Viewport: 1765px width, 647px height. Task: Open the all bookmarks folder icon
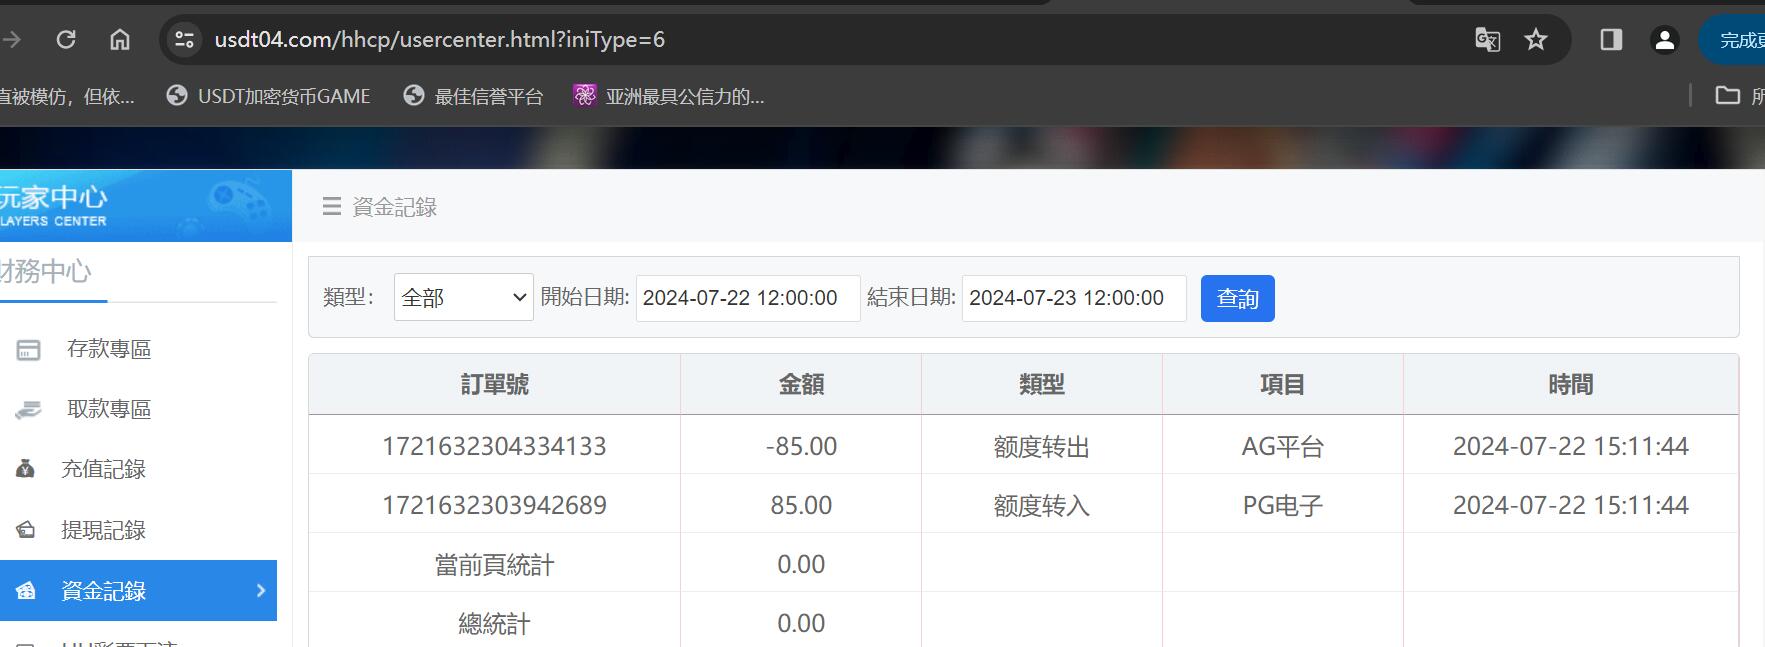click(1727, 95)
